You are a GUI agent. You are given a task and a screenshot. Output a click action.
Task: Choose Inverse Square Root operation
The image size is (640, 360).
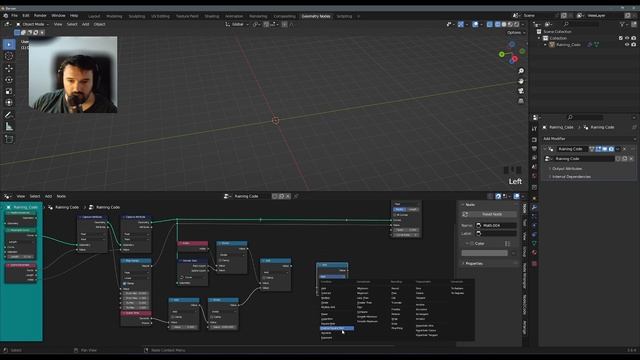click(337, 328)
